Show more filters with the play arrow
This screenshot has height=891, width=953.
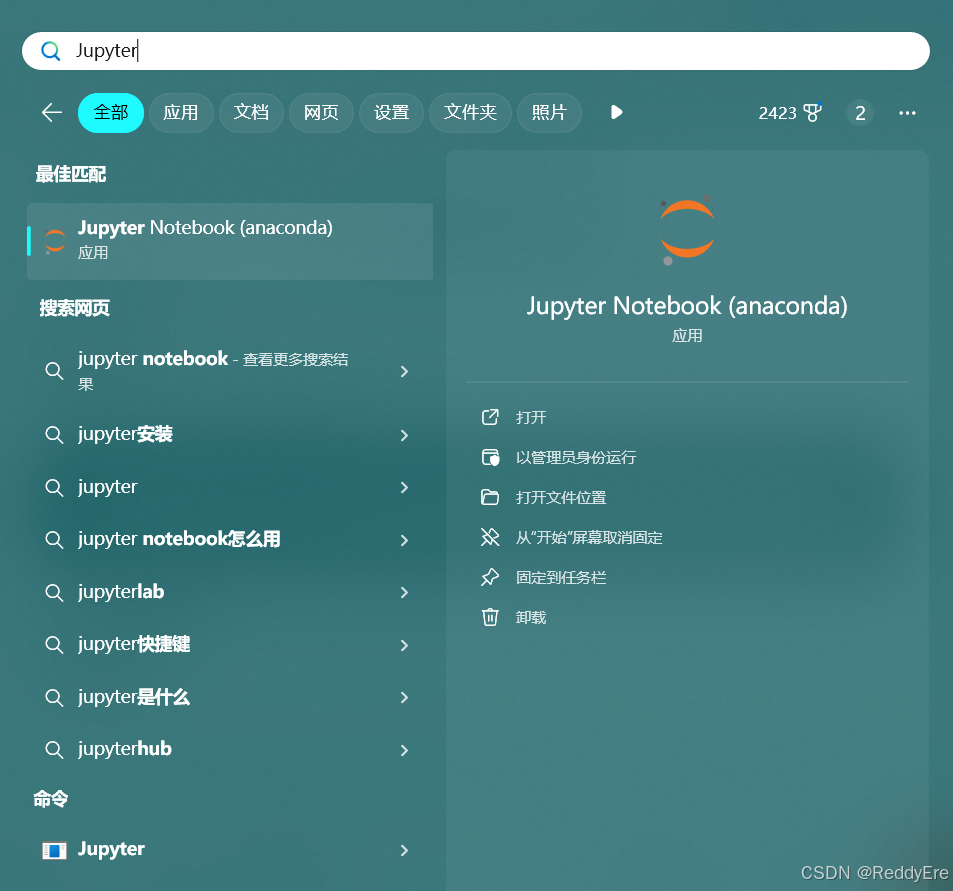pos(616,112)
